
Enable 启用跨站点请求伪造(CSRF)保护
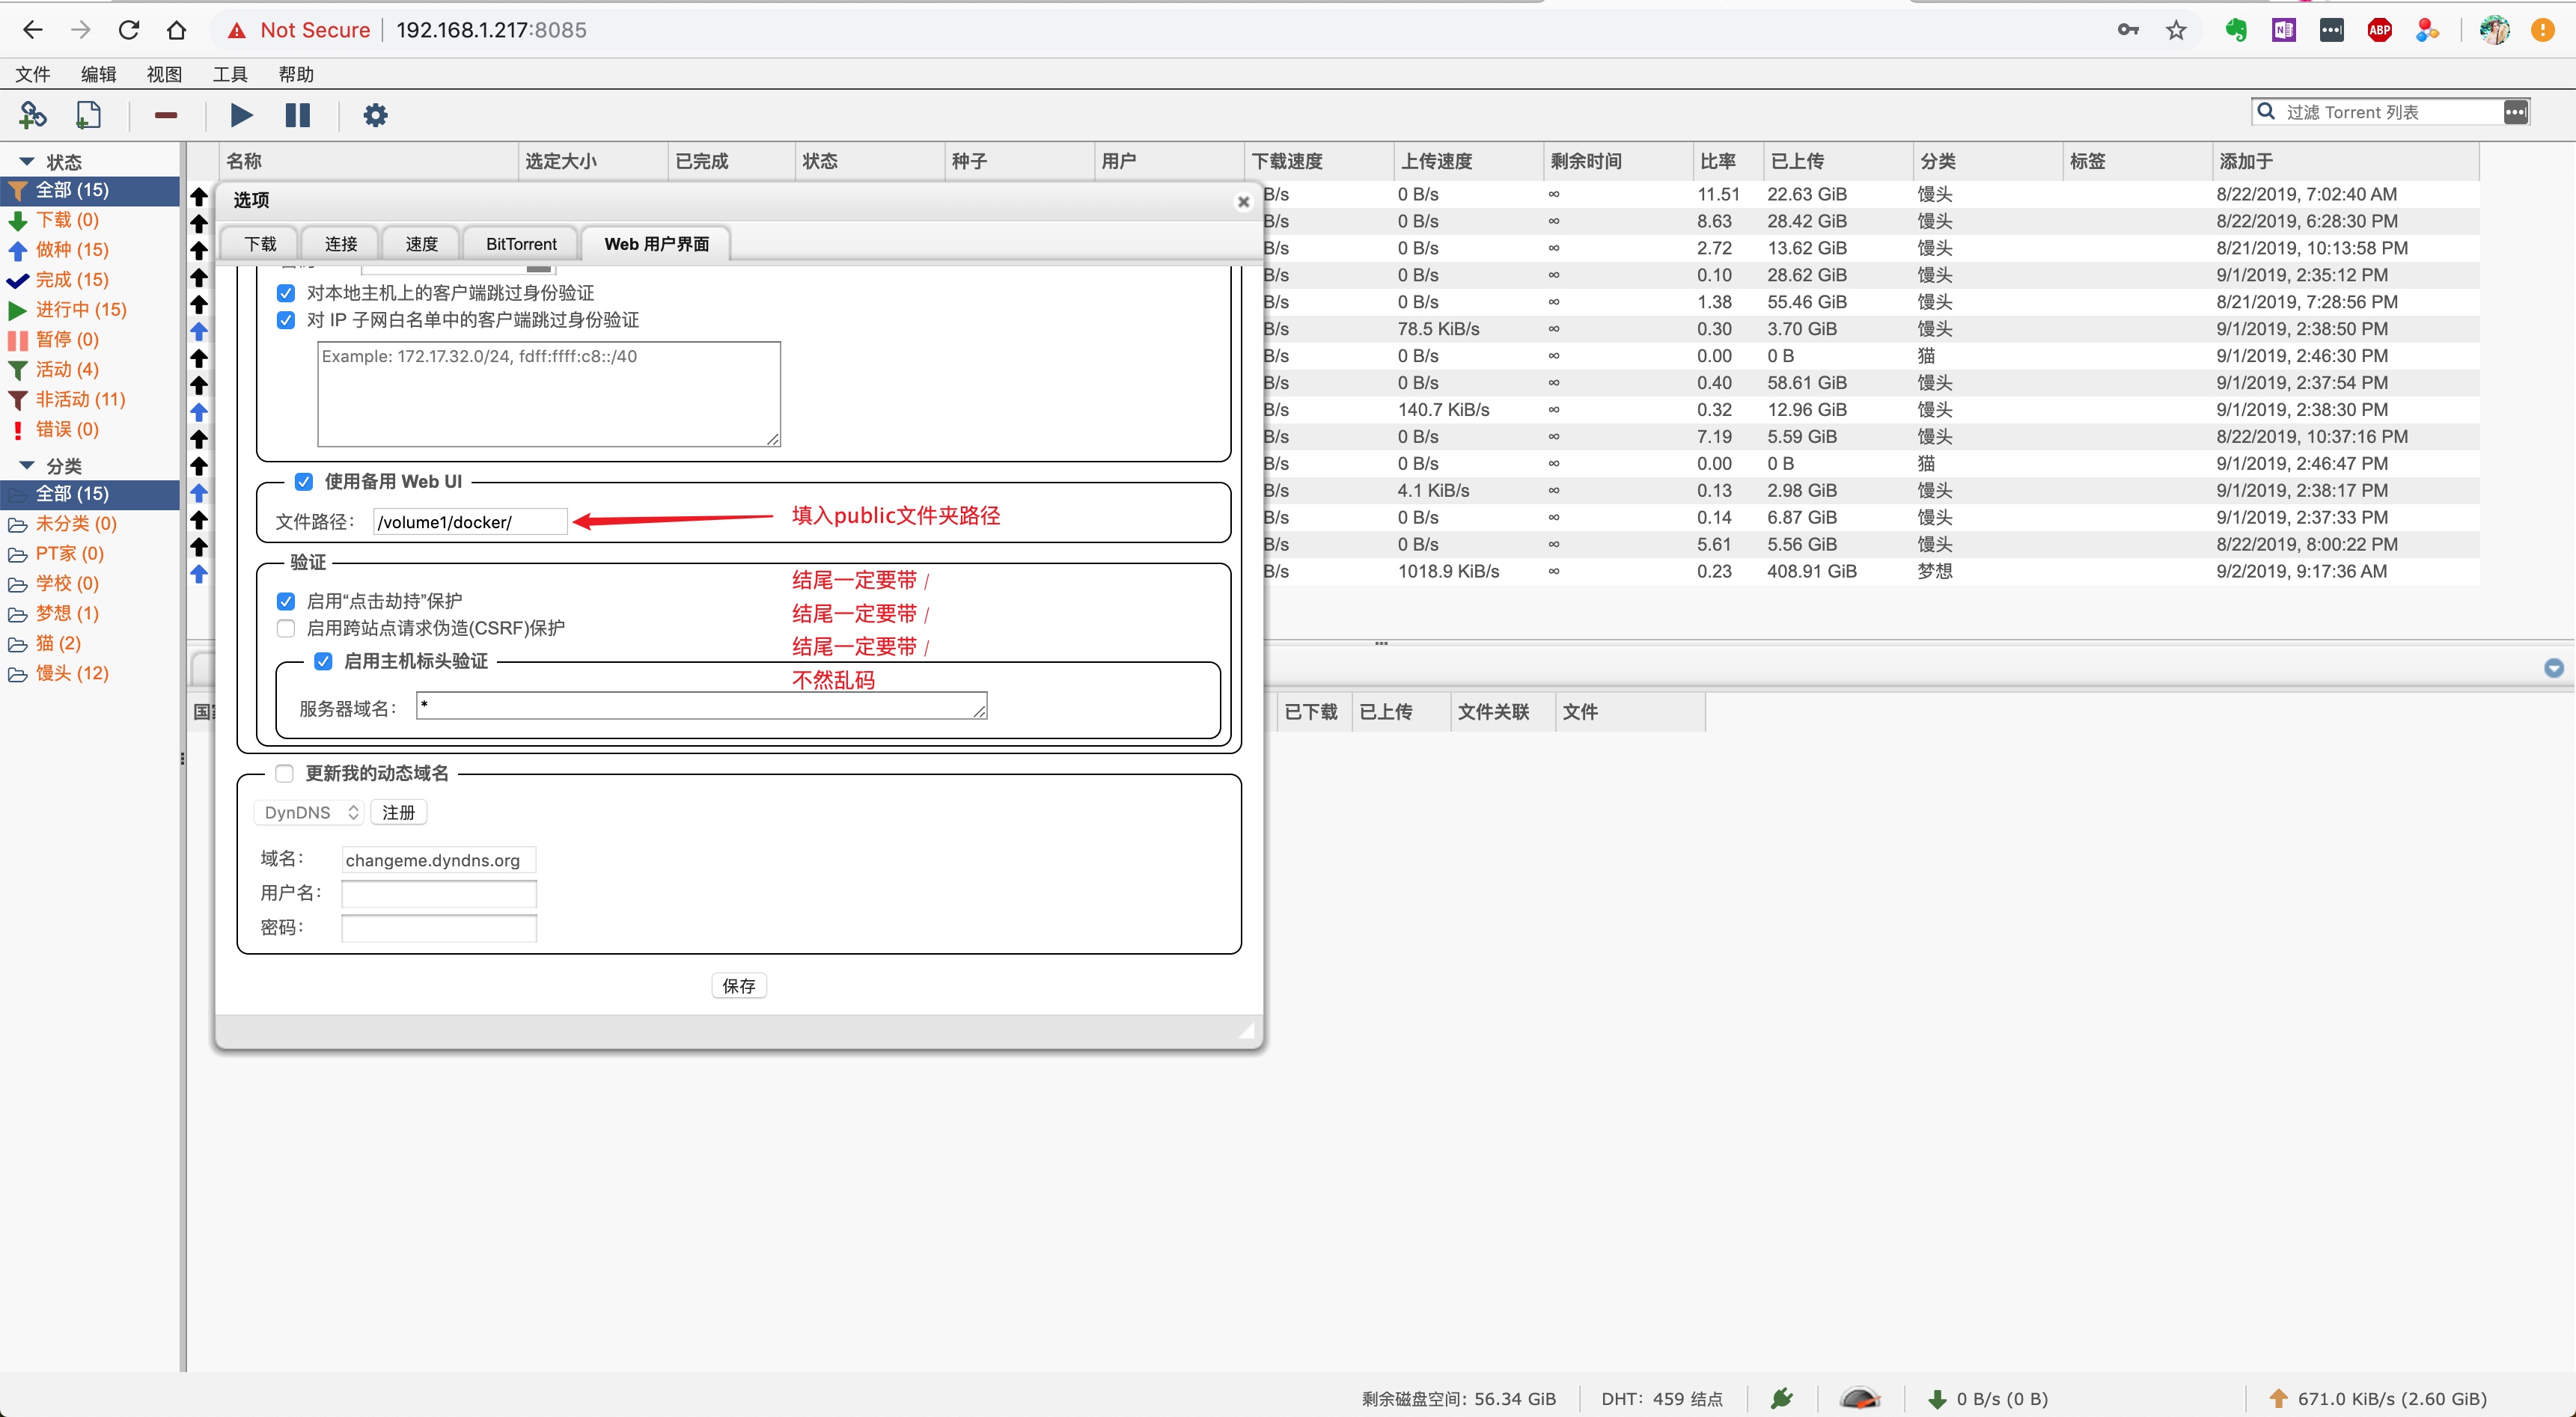point(285,628)
